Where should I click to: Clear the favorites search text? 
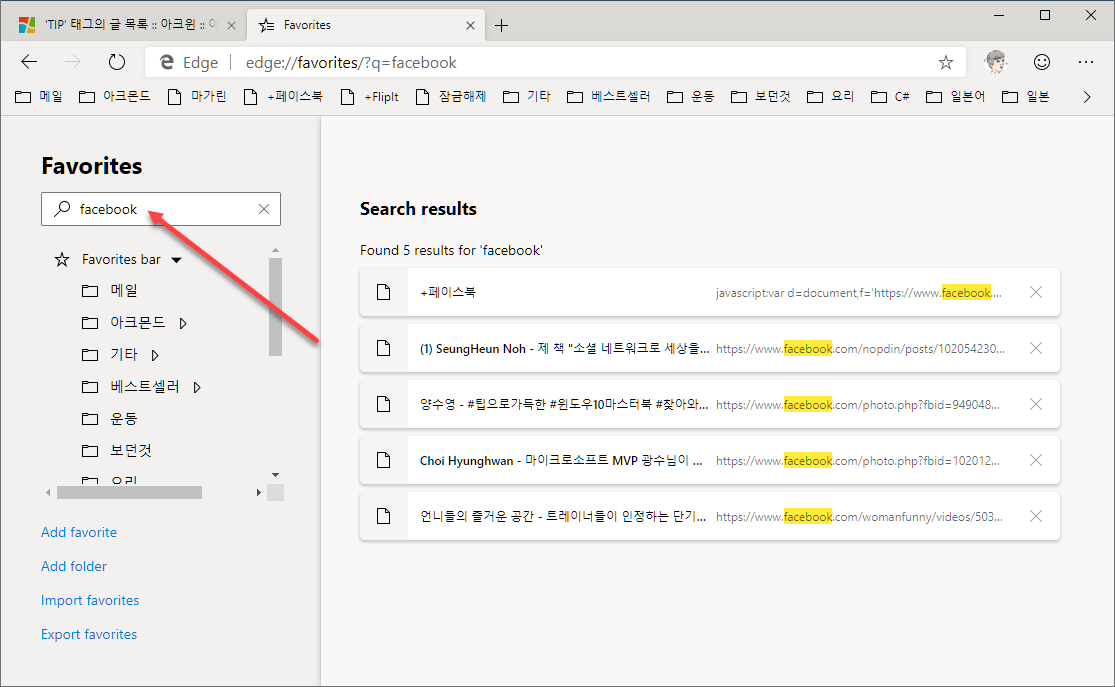click(264, 209)
